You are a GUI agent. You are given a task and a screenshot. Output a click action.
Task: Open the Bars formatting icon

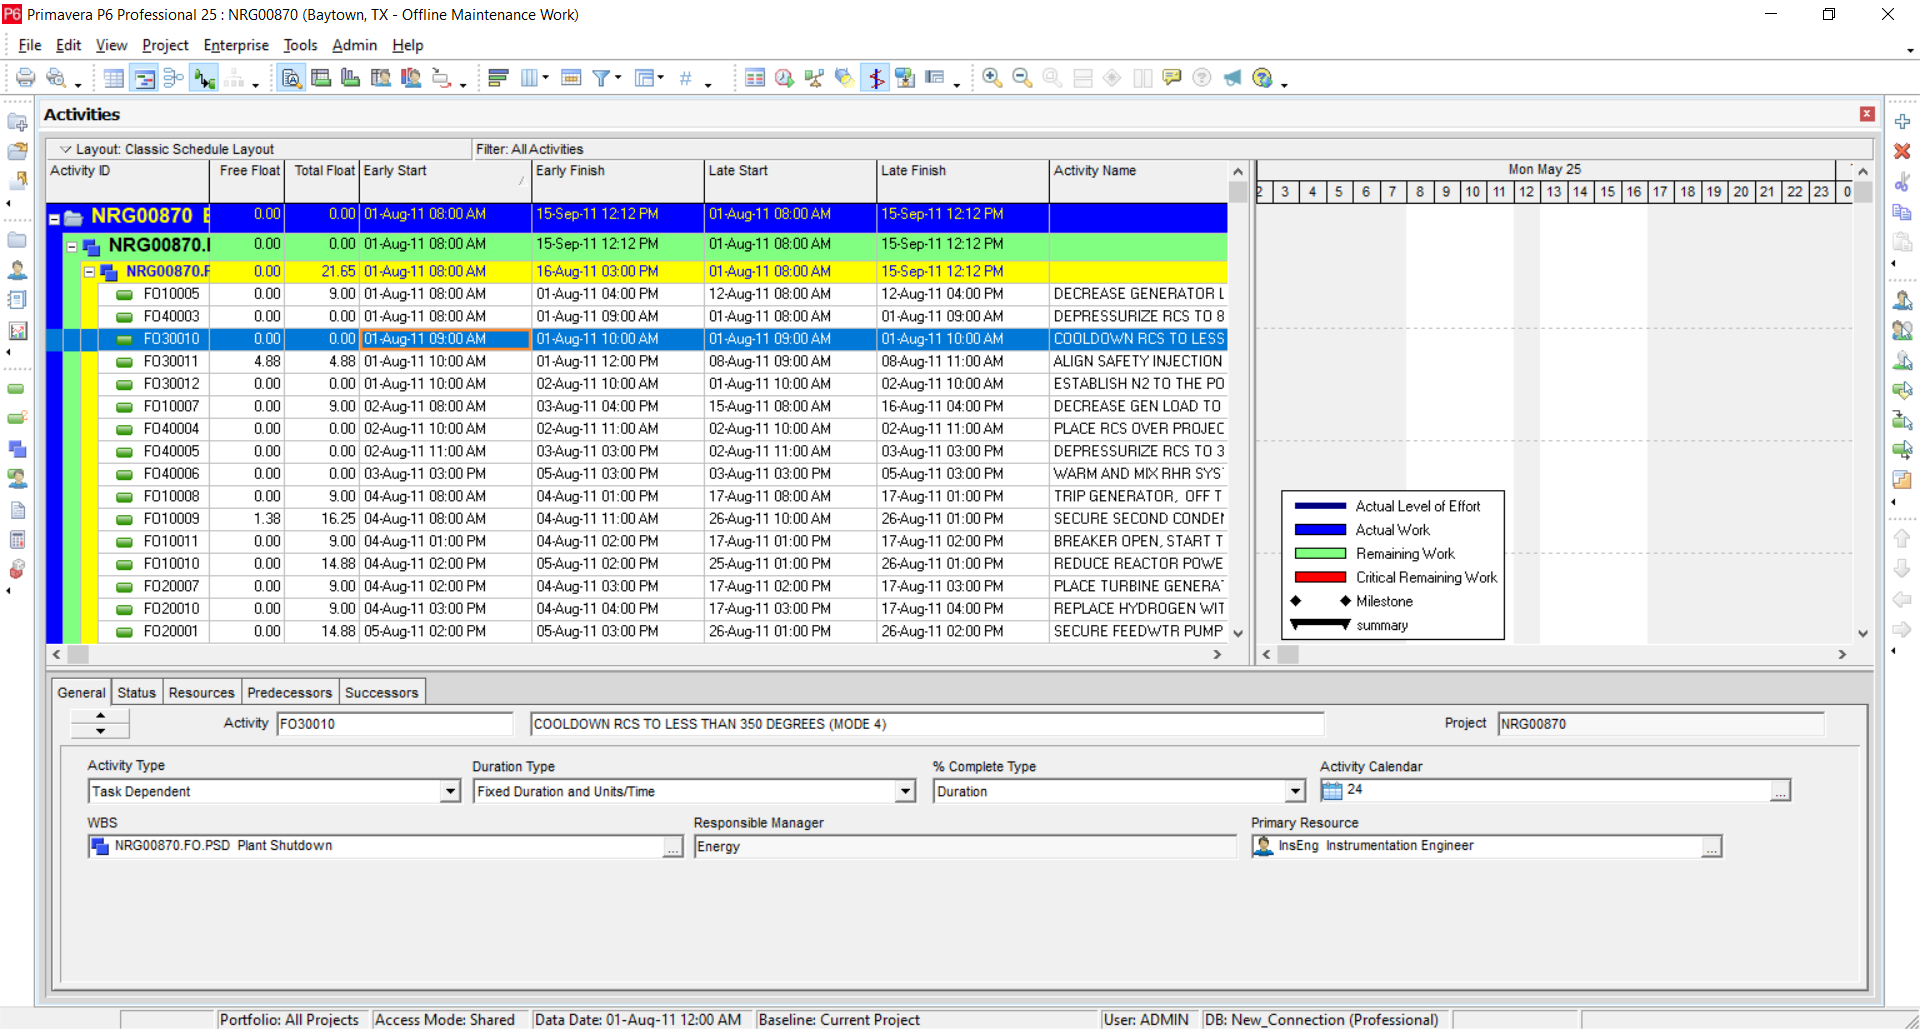click(499, 78)
